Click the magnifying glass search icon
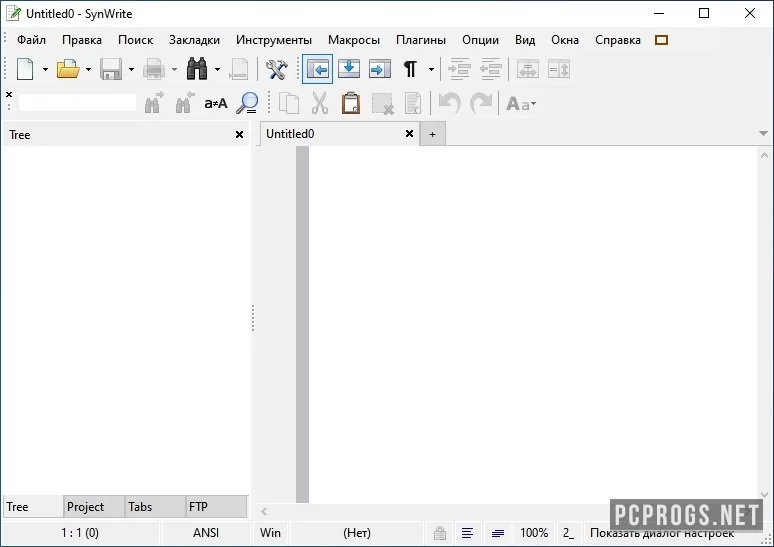 247,103
